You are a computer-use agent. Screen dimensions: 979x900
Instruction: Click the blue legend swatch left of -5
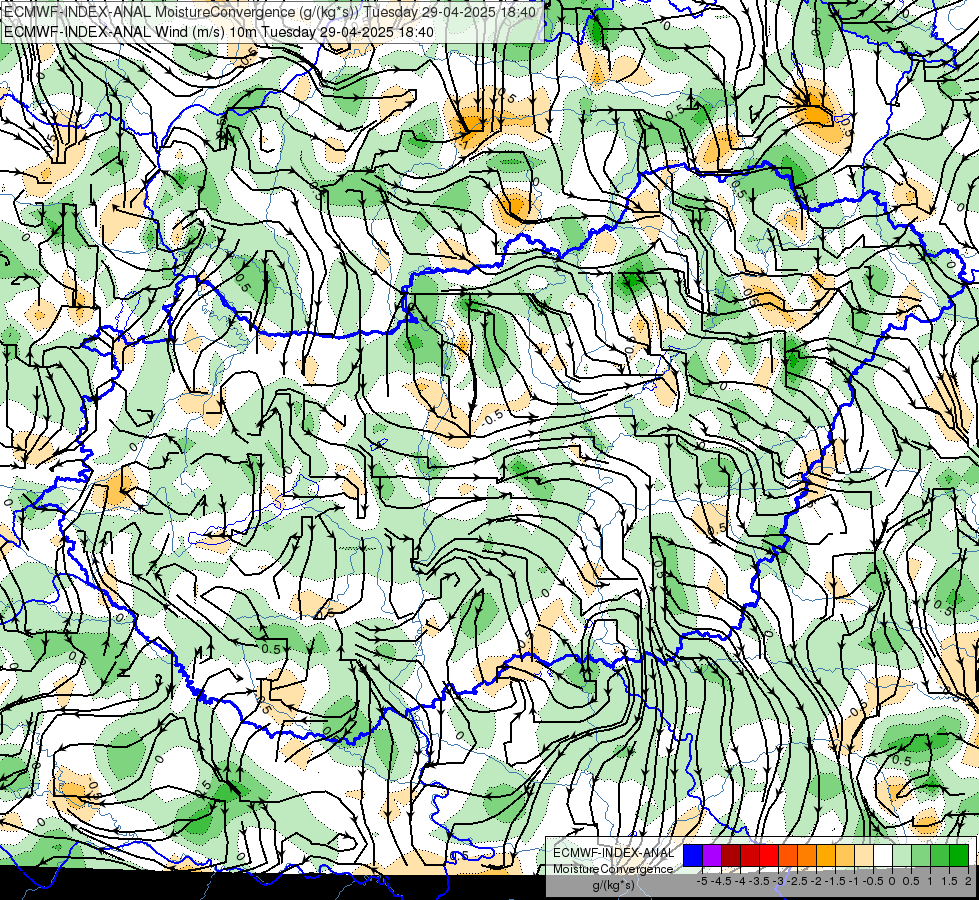693,855
